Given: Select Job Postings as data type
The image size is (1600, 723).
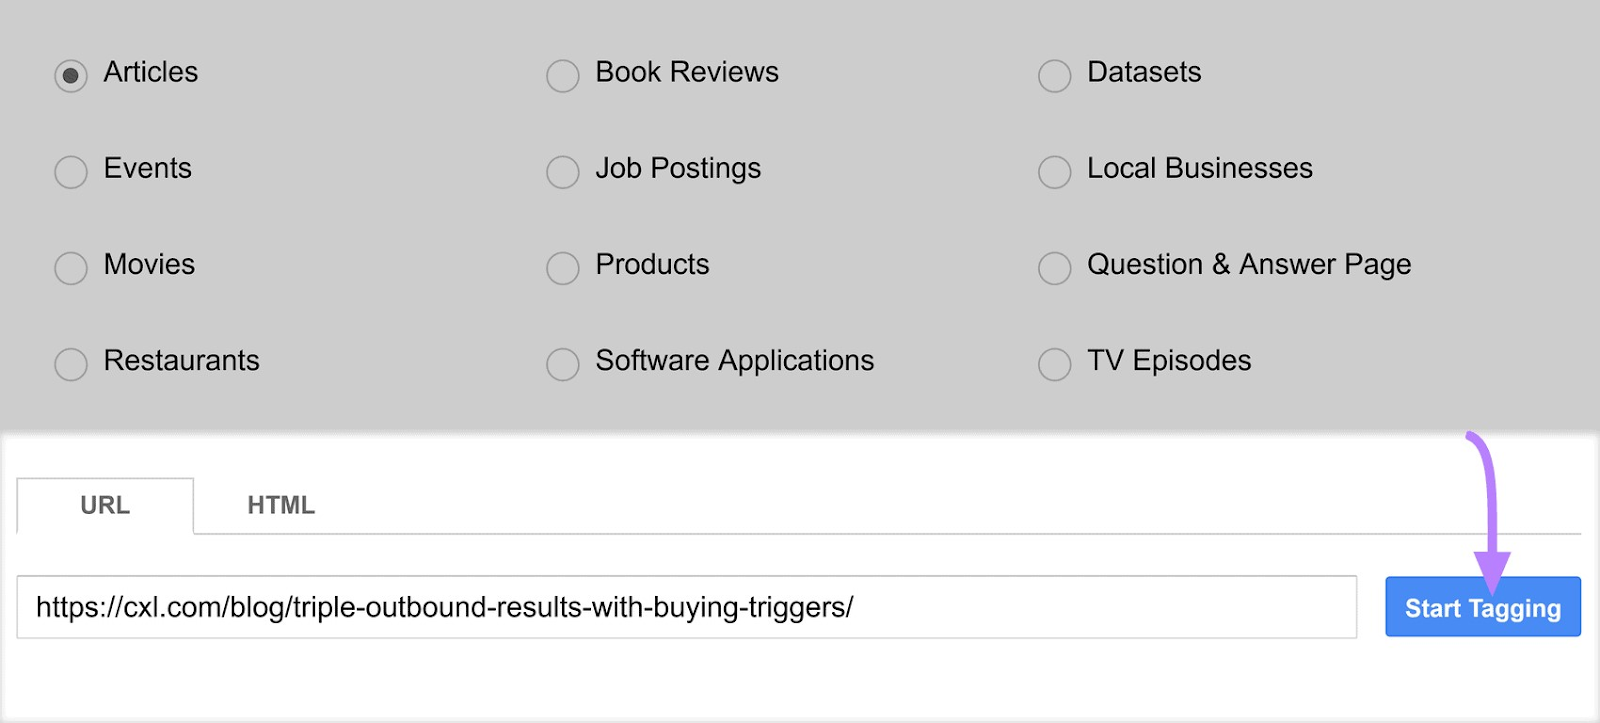Looking at the screenshot, I should [x=563, y=172].
